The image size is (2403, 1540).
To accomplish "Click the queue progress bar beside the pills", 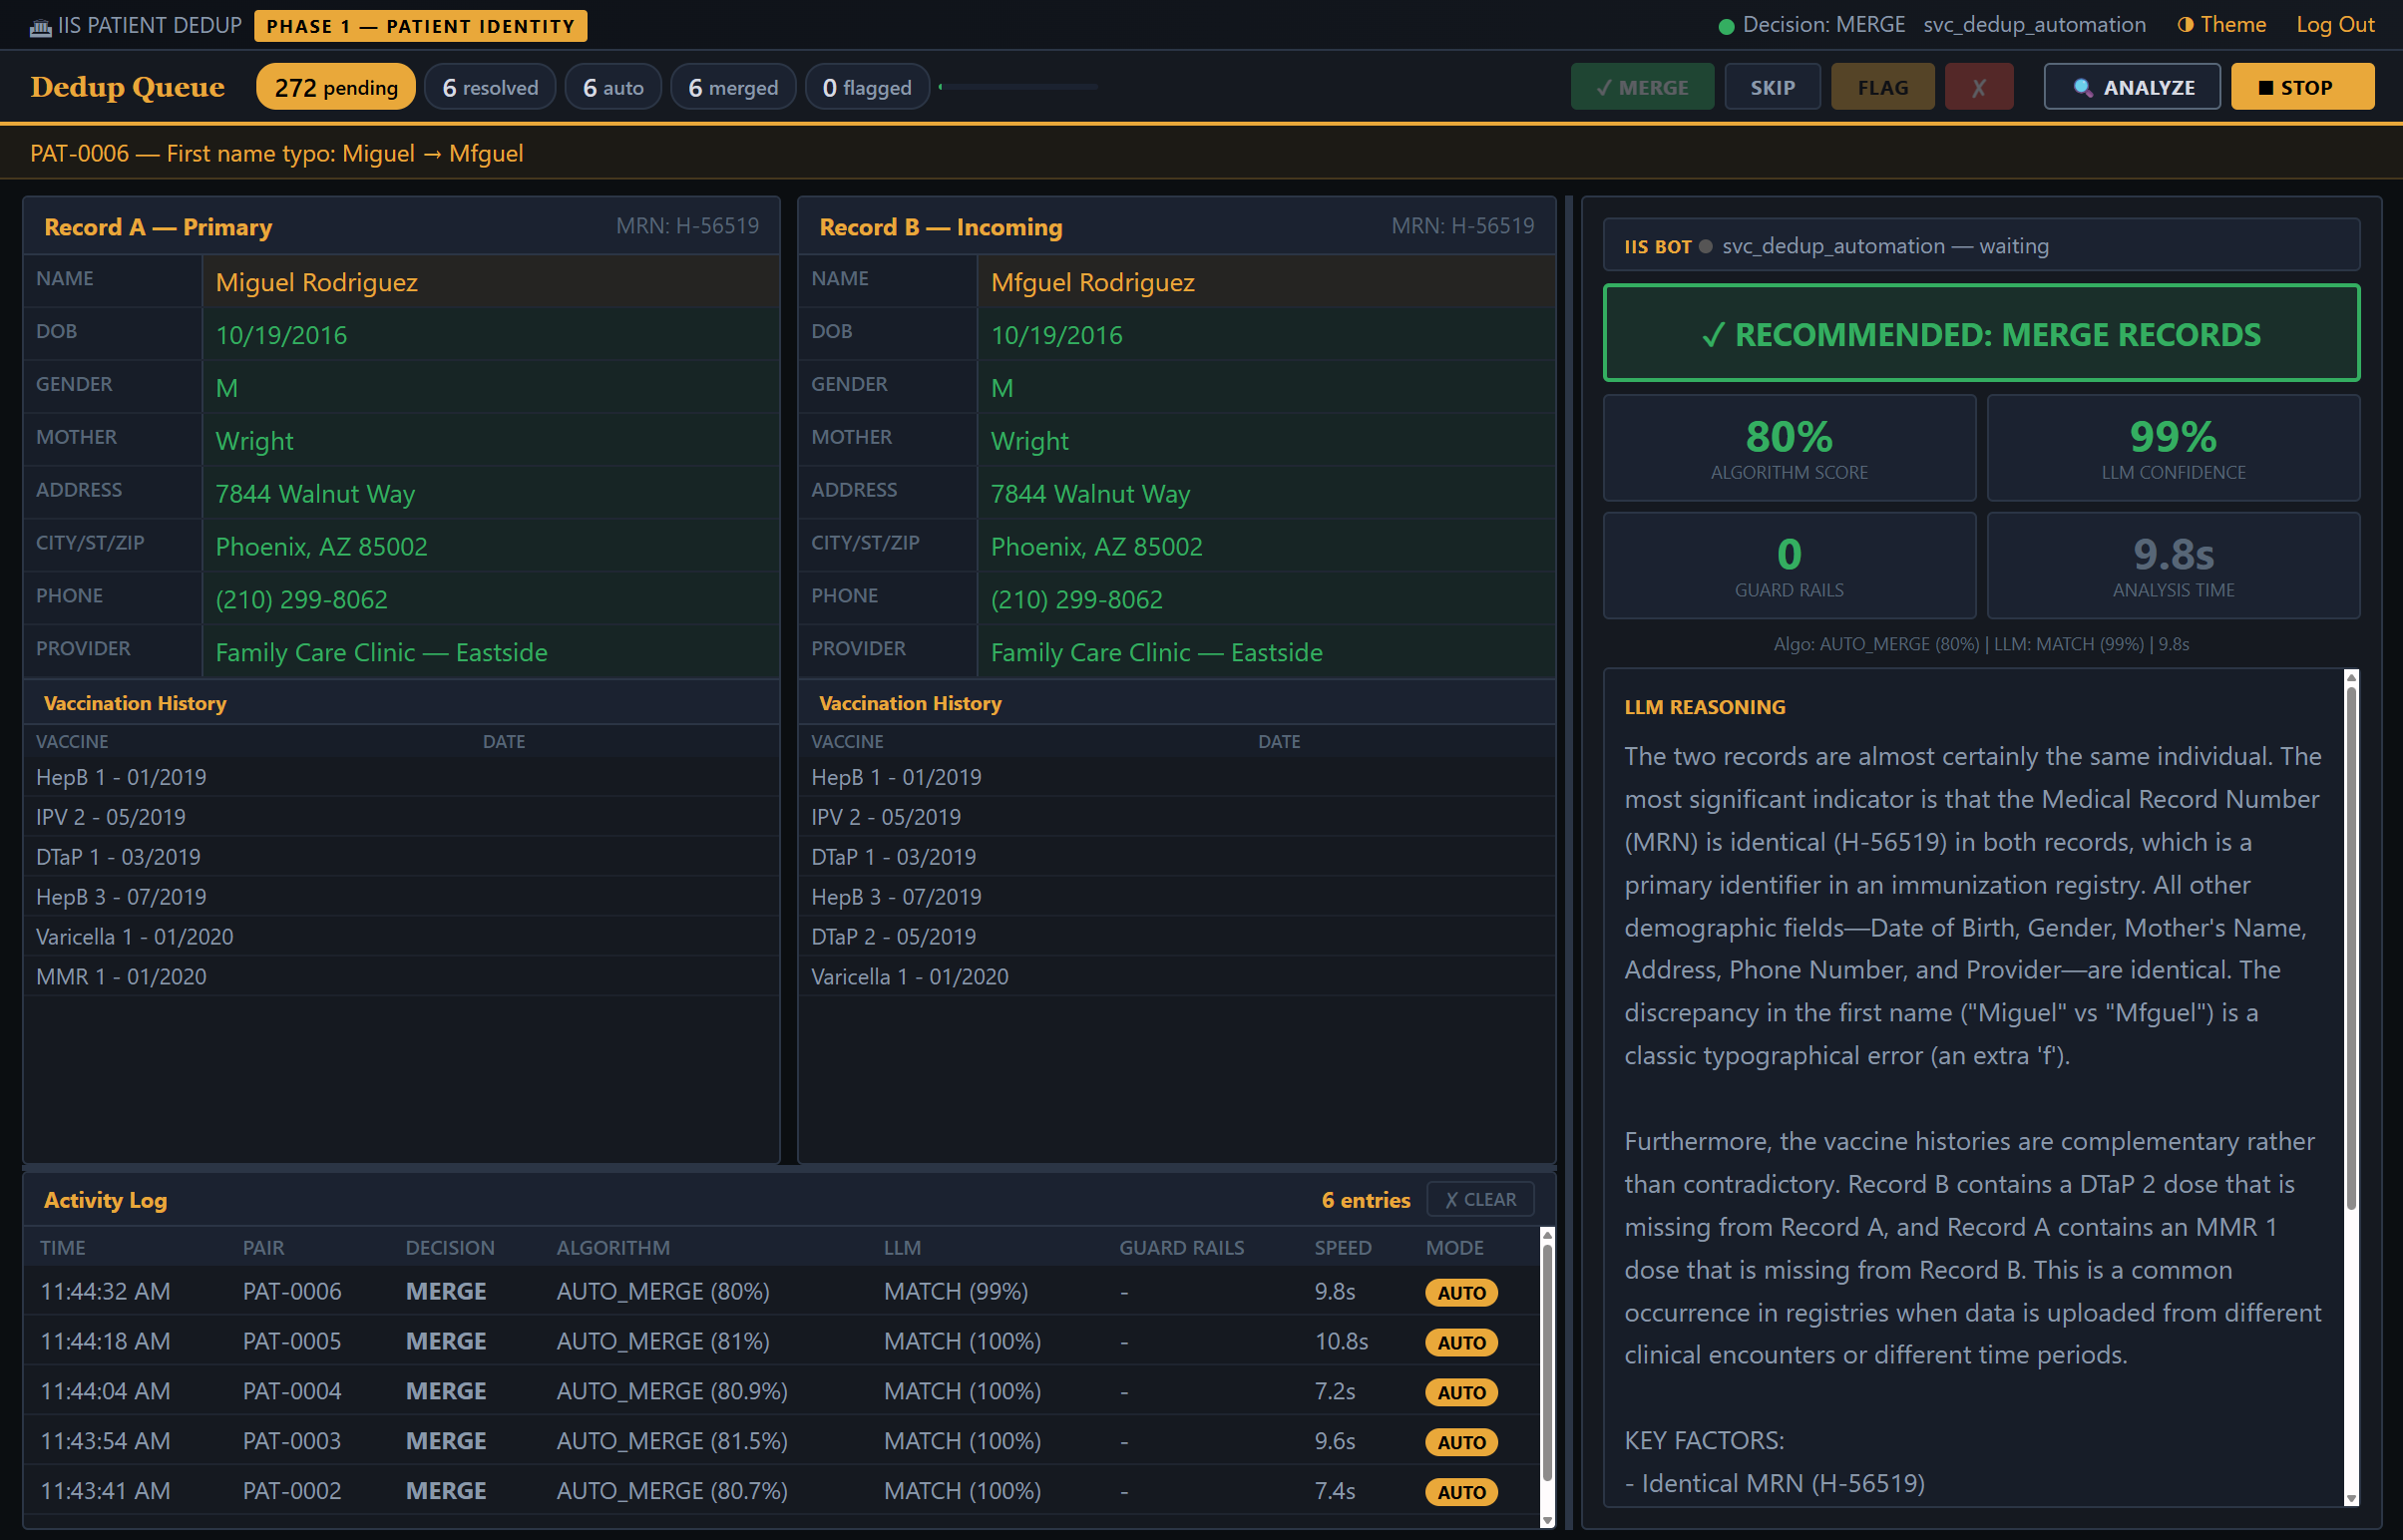I will point(1018,87).
